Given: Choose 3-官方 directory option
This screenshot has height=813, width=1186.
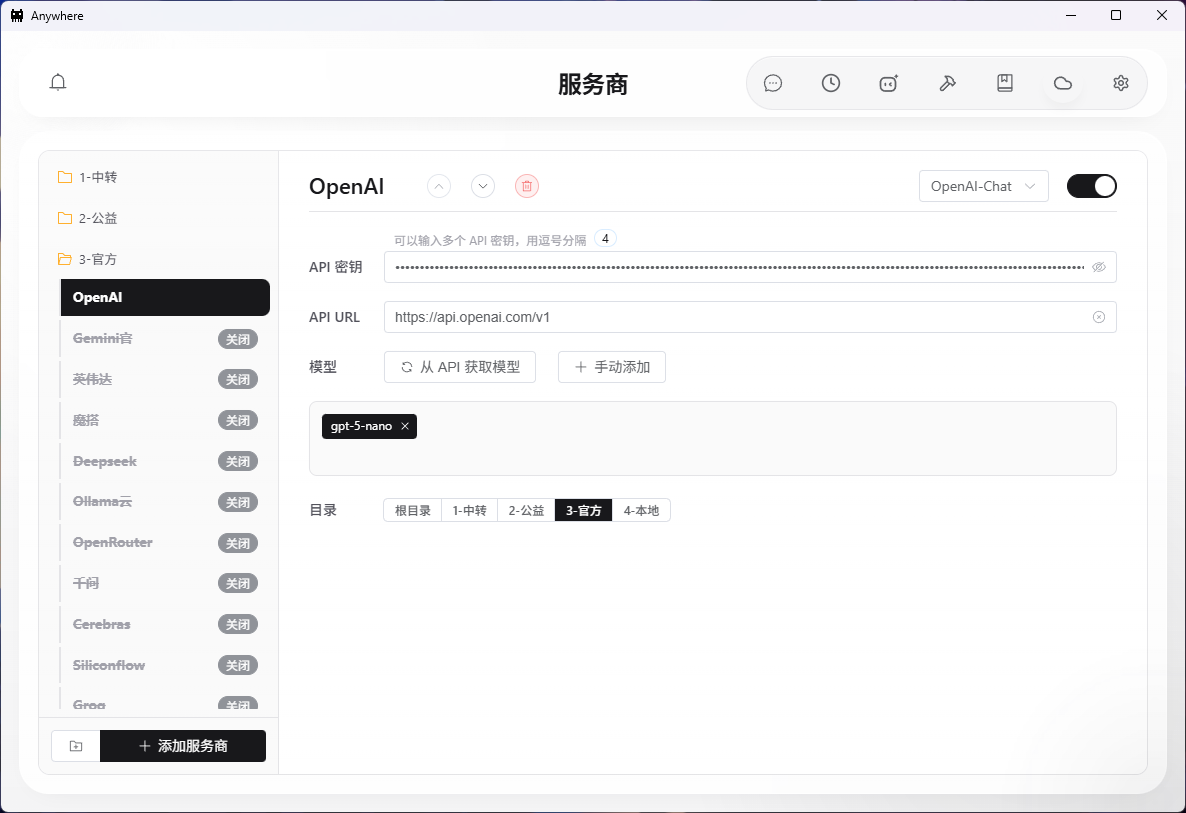Looking at the screenshot, I should coord(584,510).
